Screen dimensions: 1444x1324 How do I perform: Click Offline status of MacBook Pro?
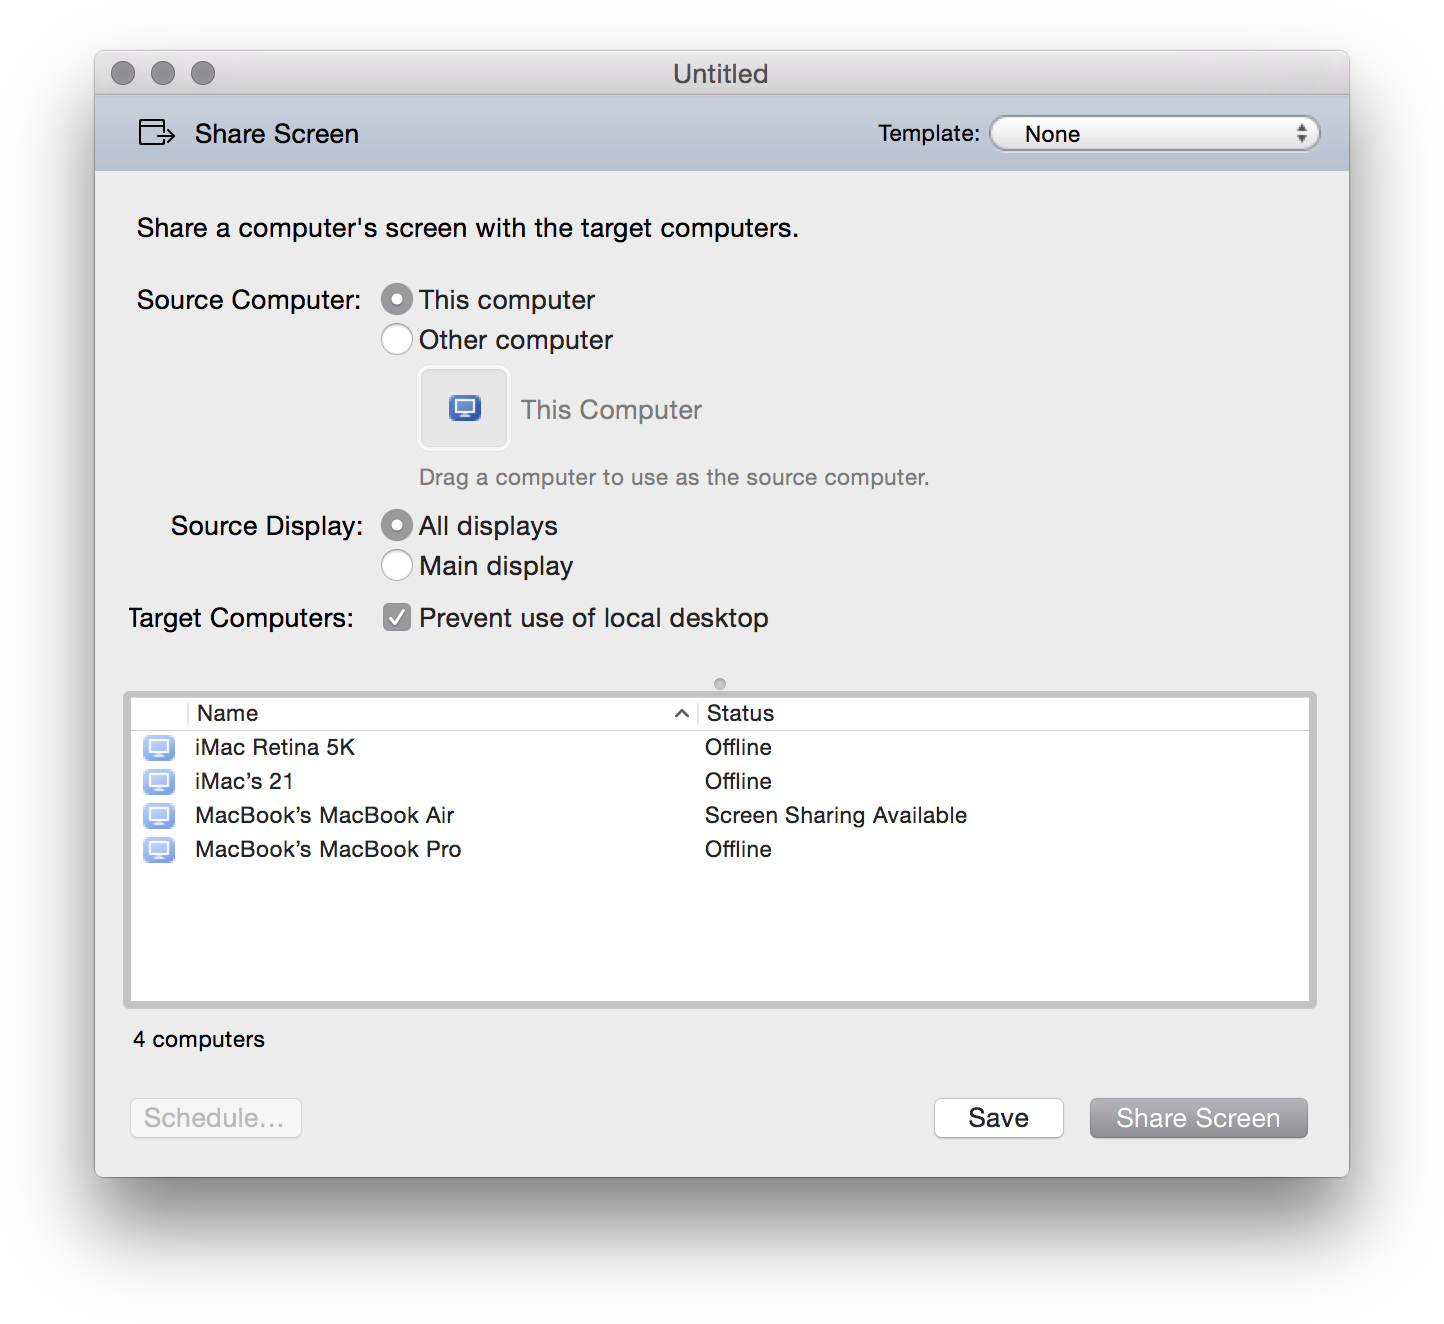click(x=738, y=849)
